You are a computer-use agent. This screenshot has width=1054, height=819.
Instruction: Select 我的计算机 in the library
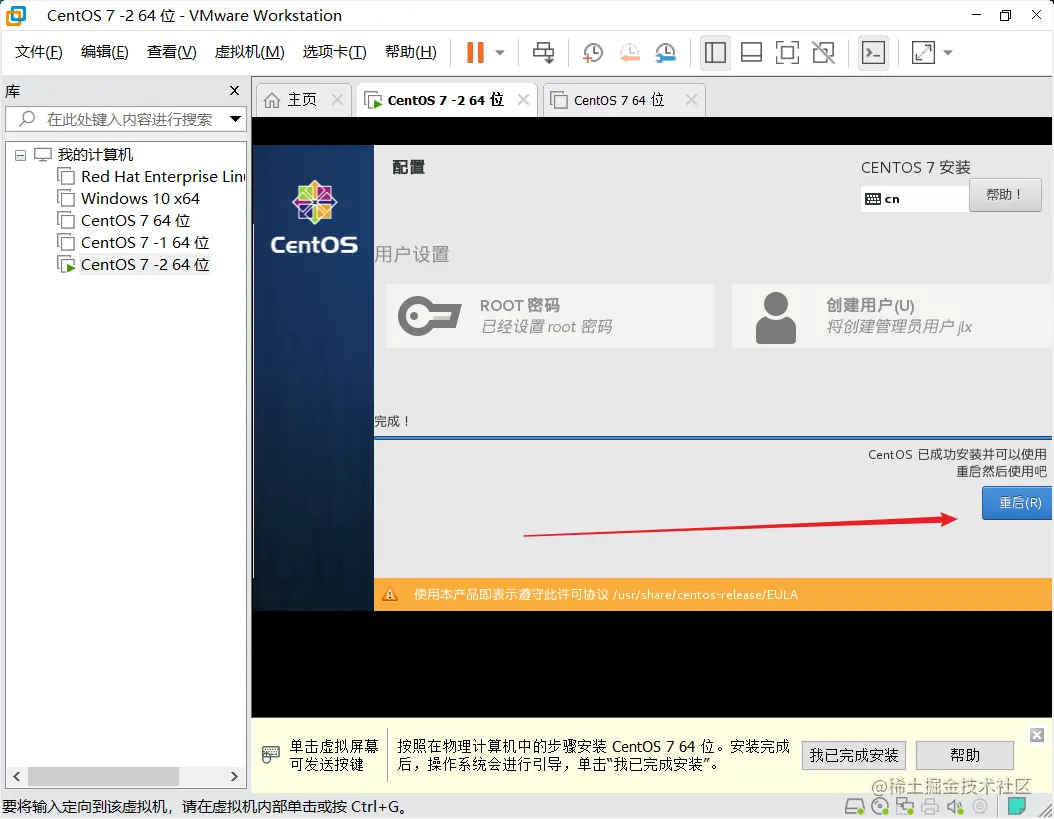click(x=95, y=155)
